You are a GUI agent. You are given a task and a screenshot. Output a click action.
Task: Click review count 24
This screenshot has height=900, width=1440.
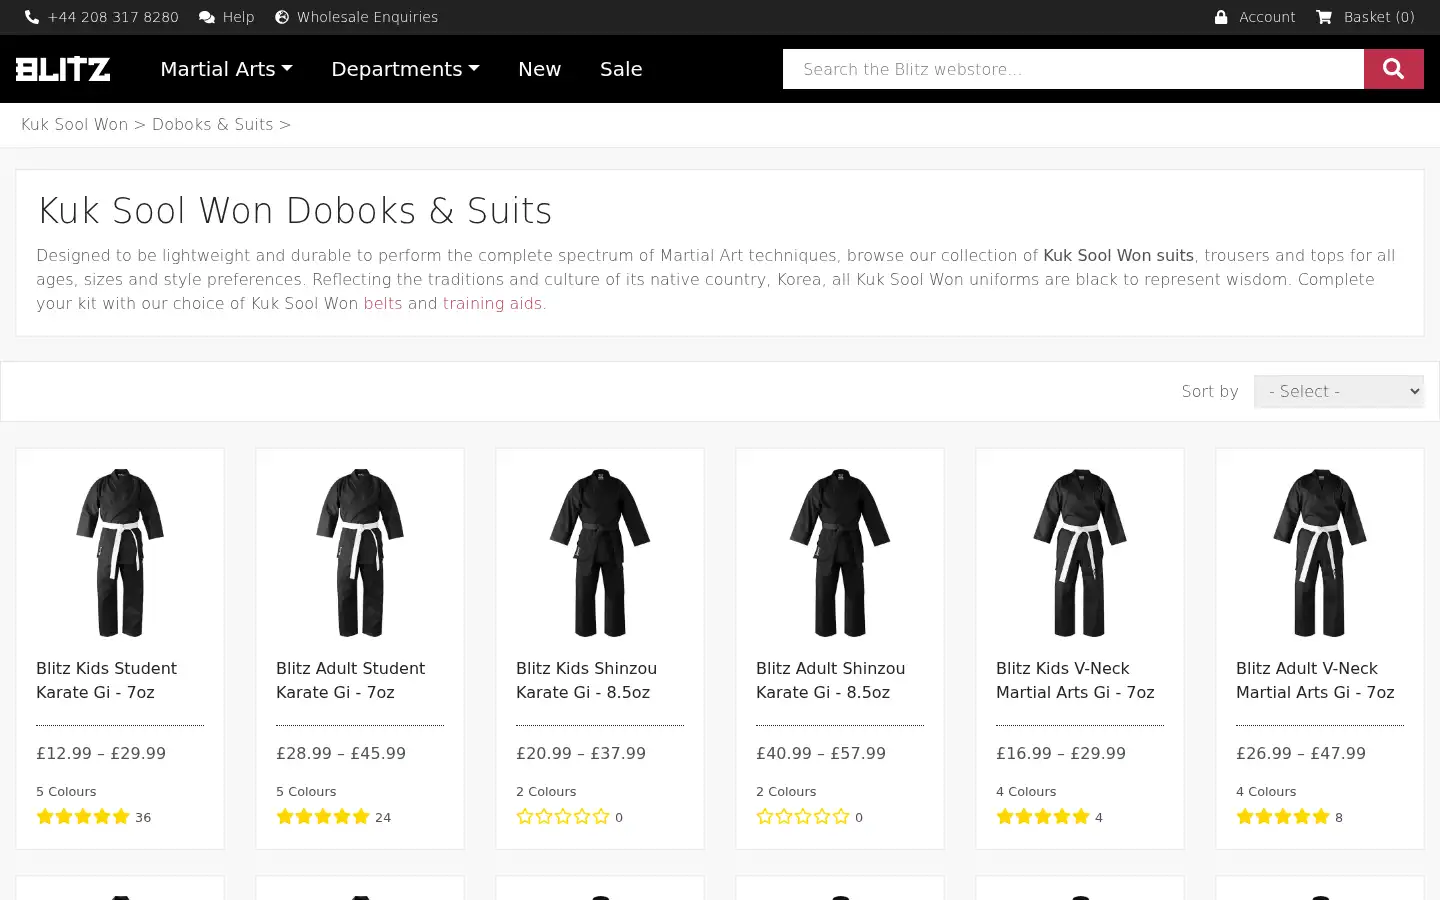tap(383, 818)
